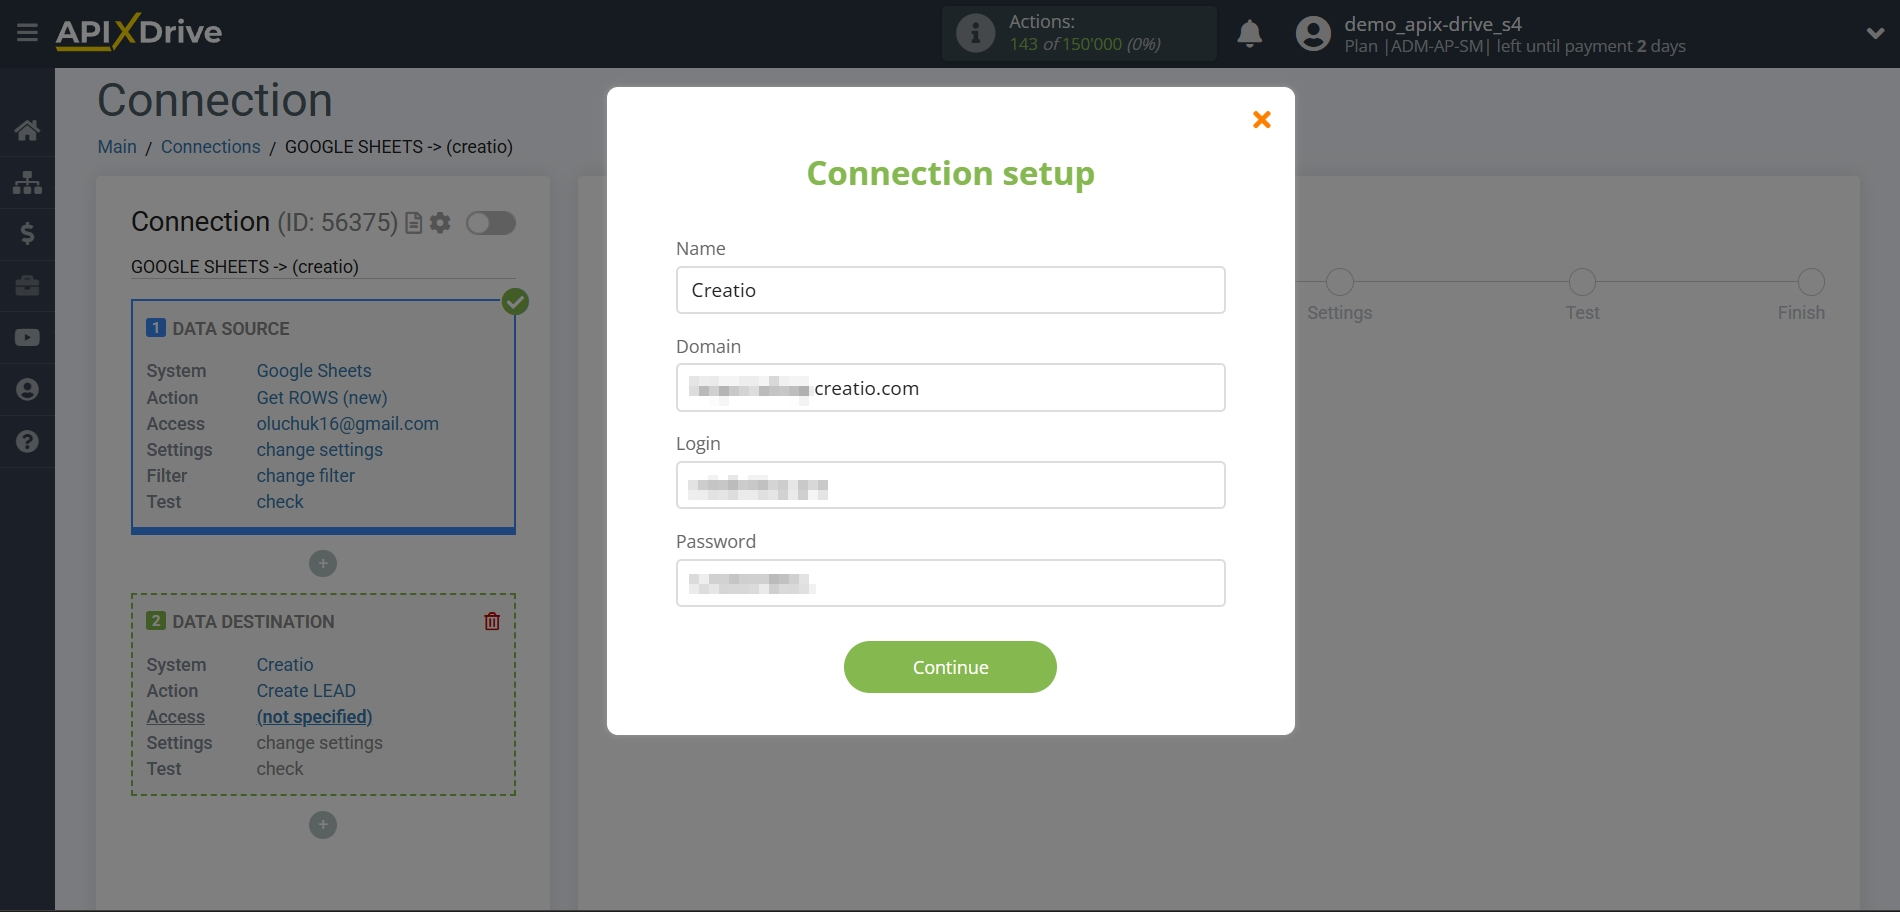Delete the data destination with trash icon

click(x=492, y=621)
